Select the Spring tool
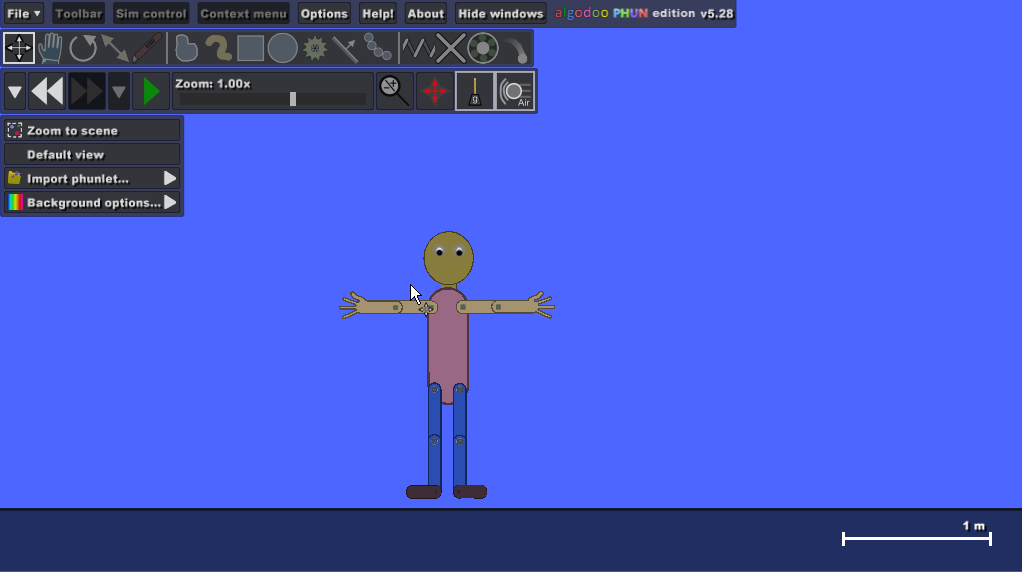 point(418,48)
